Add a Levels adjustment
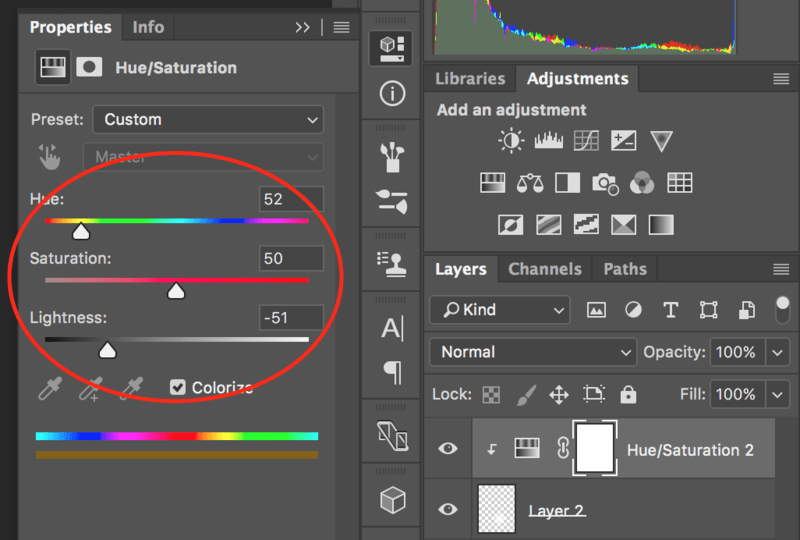800x540 pixels. point(548,140)
